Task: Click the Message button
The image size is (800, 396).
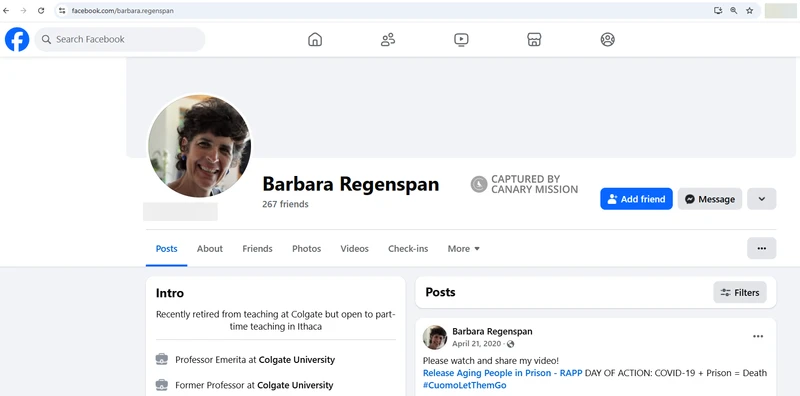Action: [710, 199]
